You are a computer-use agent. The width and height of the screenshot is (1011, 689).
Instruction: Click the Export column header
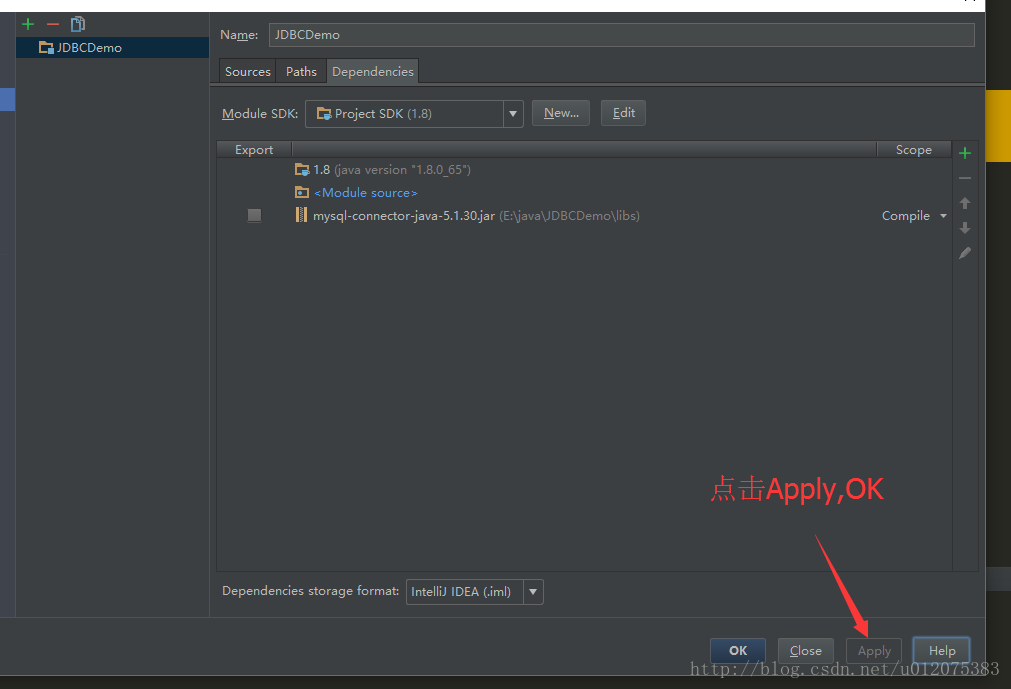pos(254,150)
